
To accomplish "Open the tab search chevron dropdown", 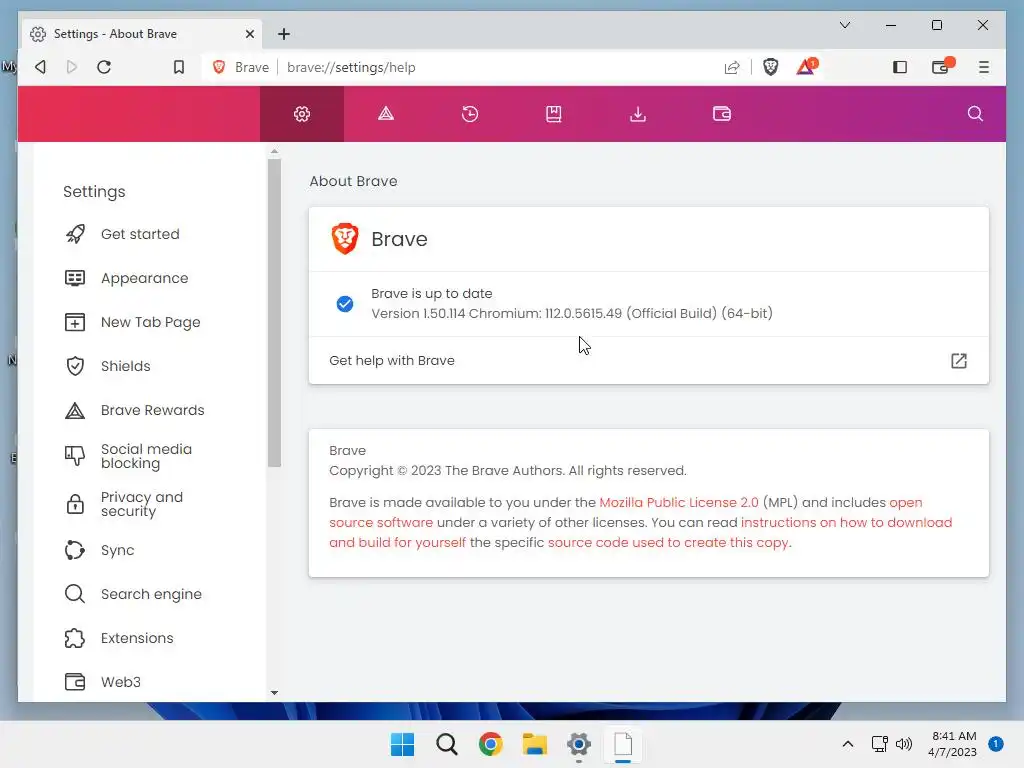I will point(844,25).
